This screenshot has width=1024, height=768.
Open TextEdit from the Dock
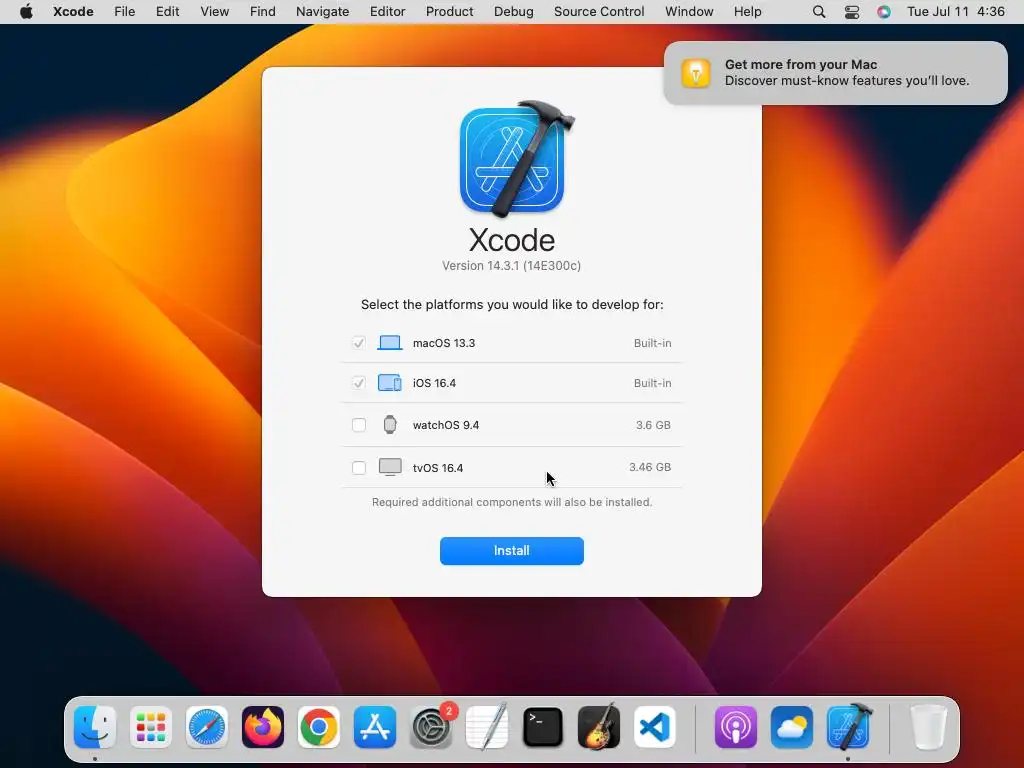pos(487,727)
